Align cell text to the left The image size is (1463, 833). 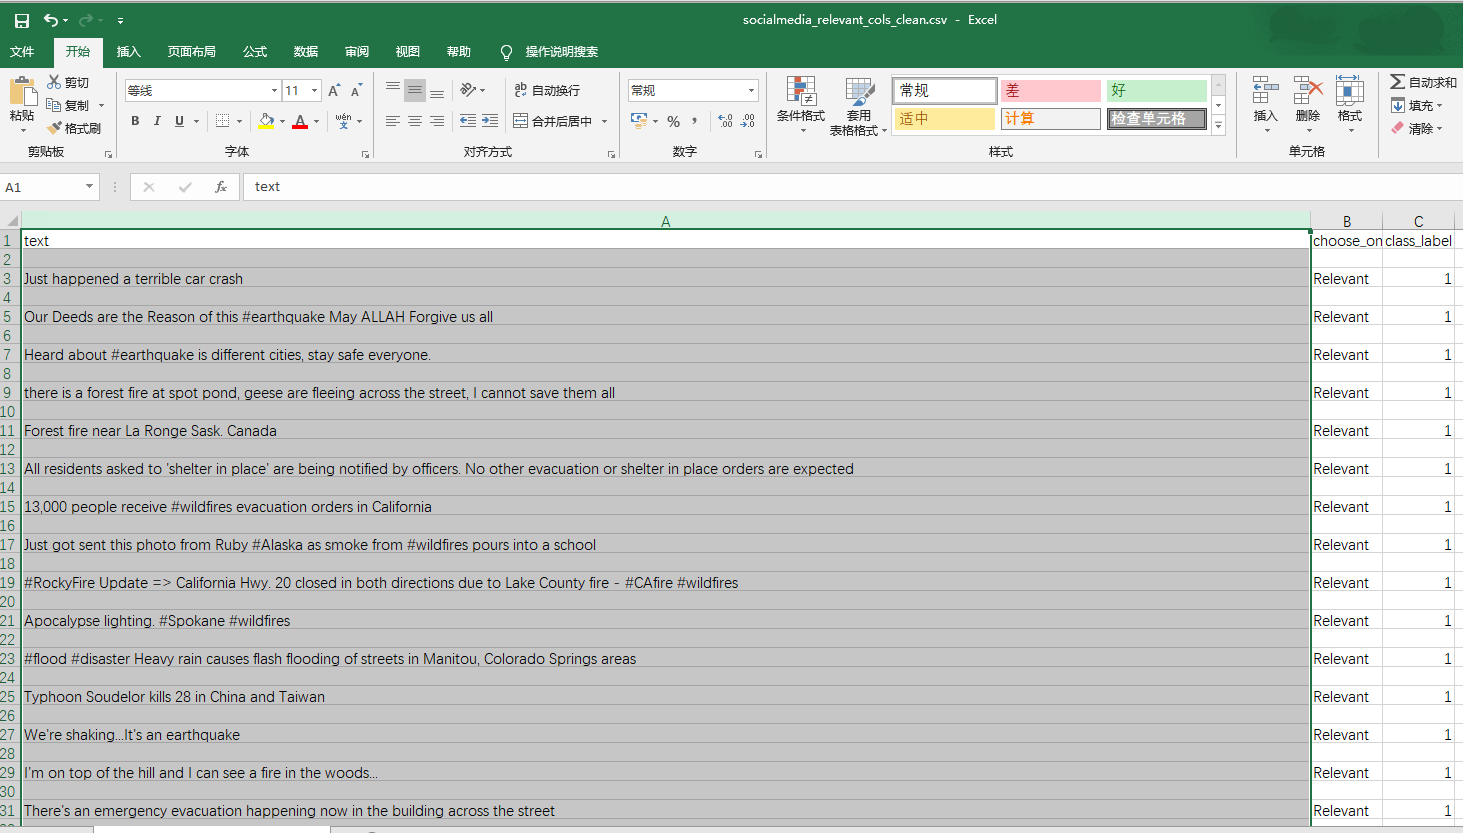pos(393,121)
